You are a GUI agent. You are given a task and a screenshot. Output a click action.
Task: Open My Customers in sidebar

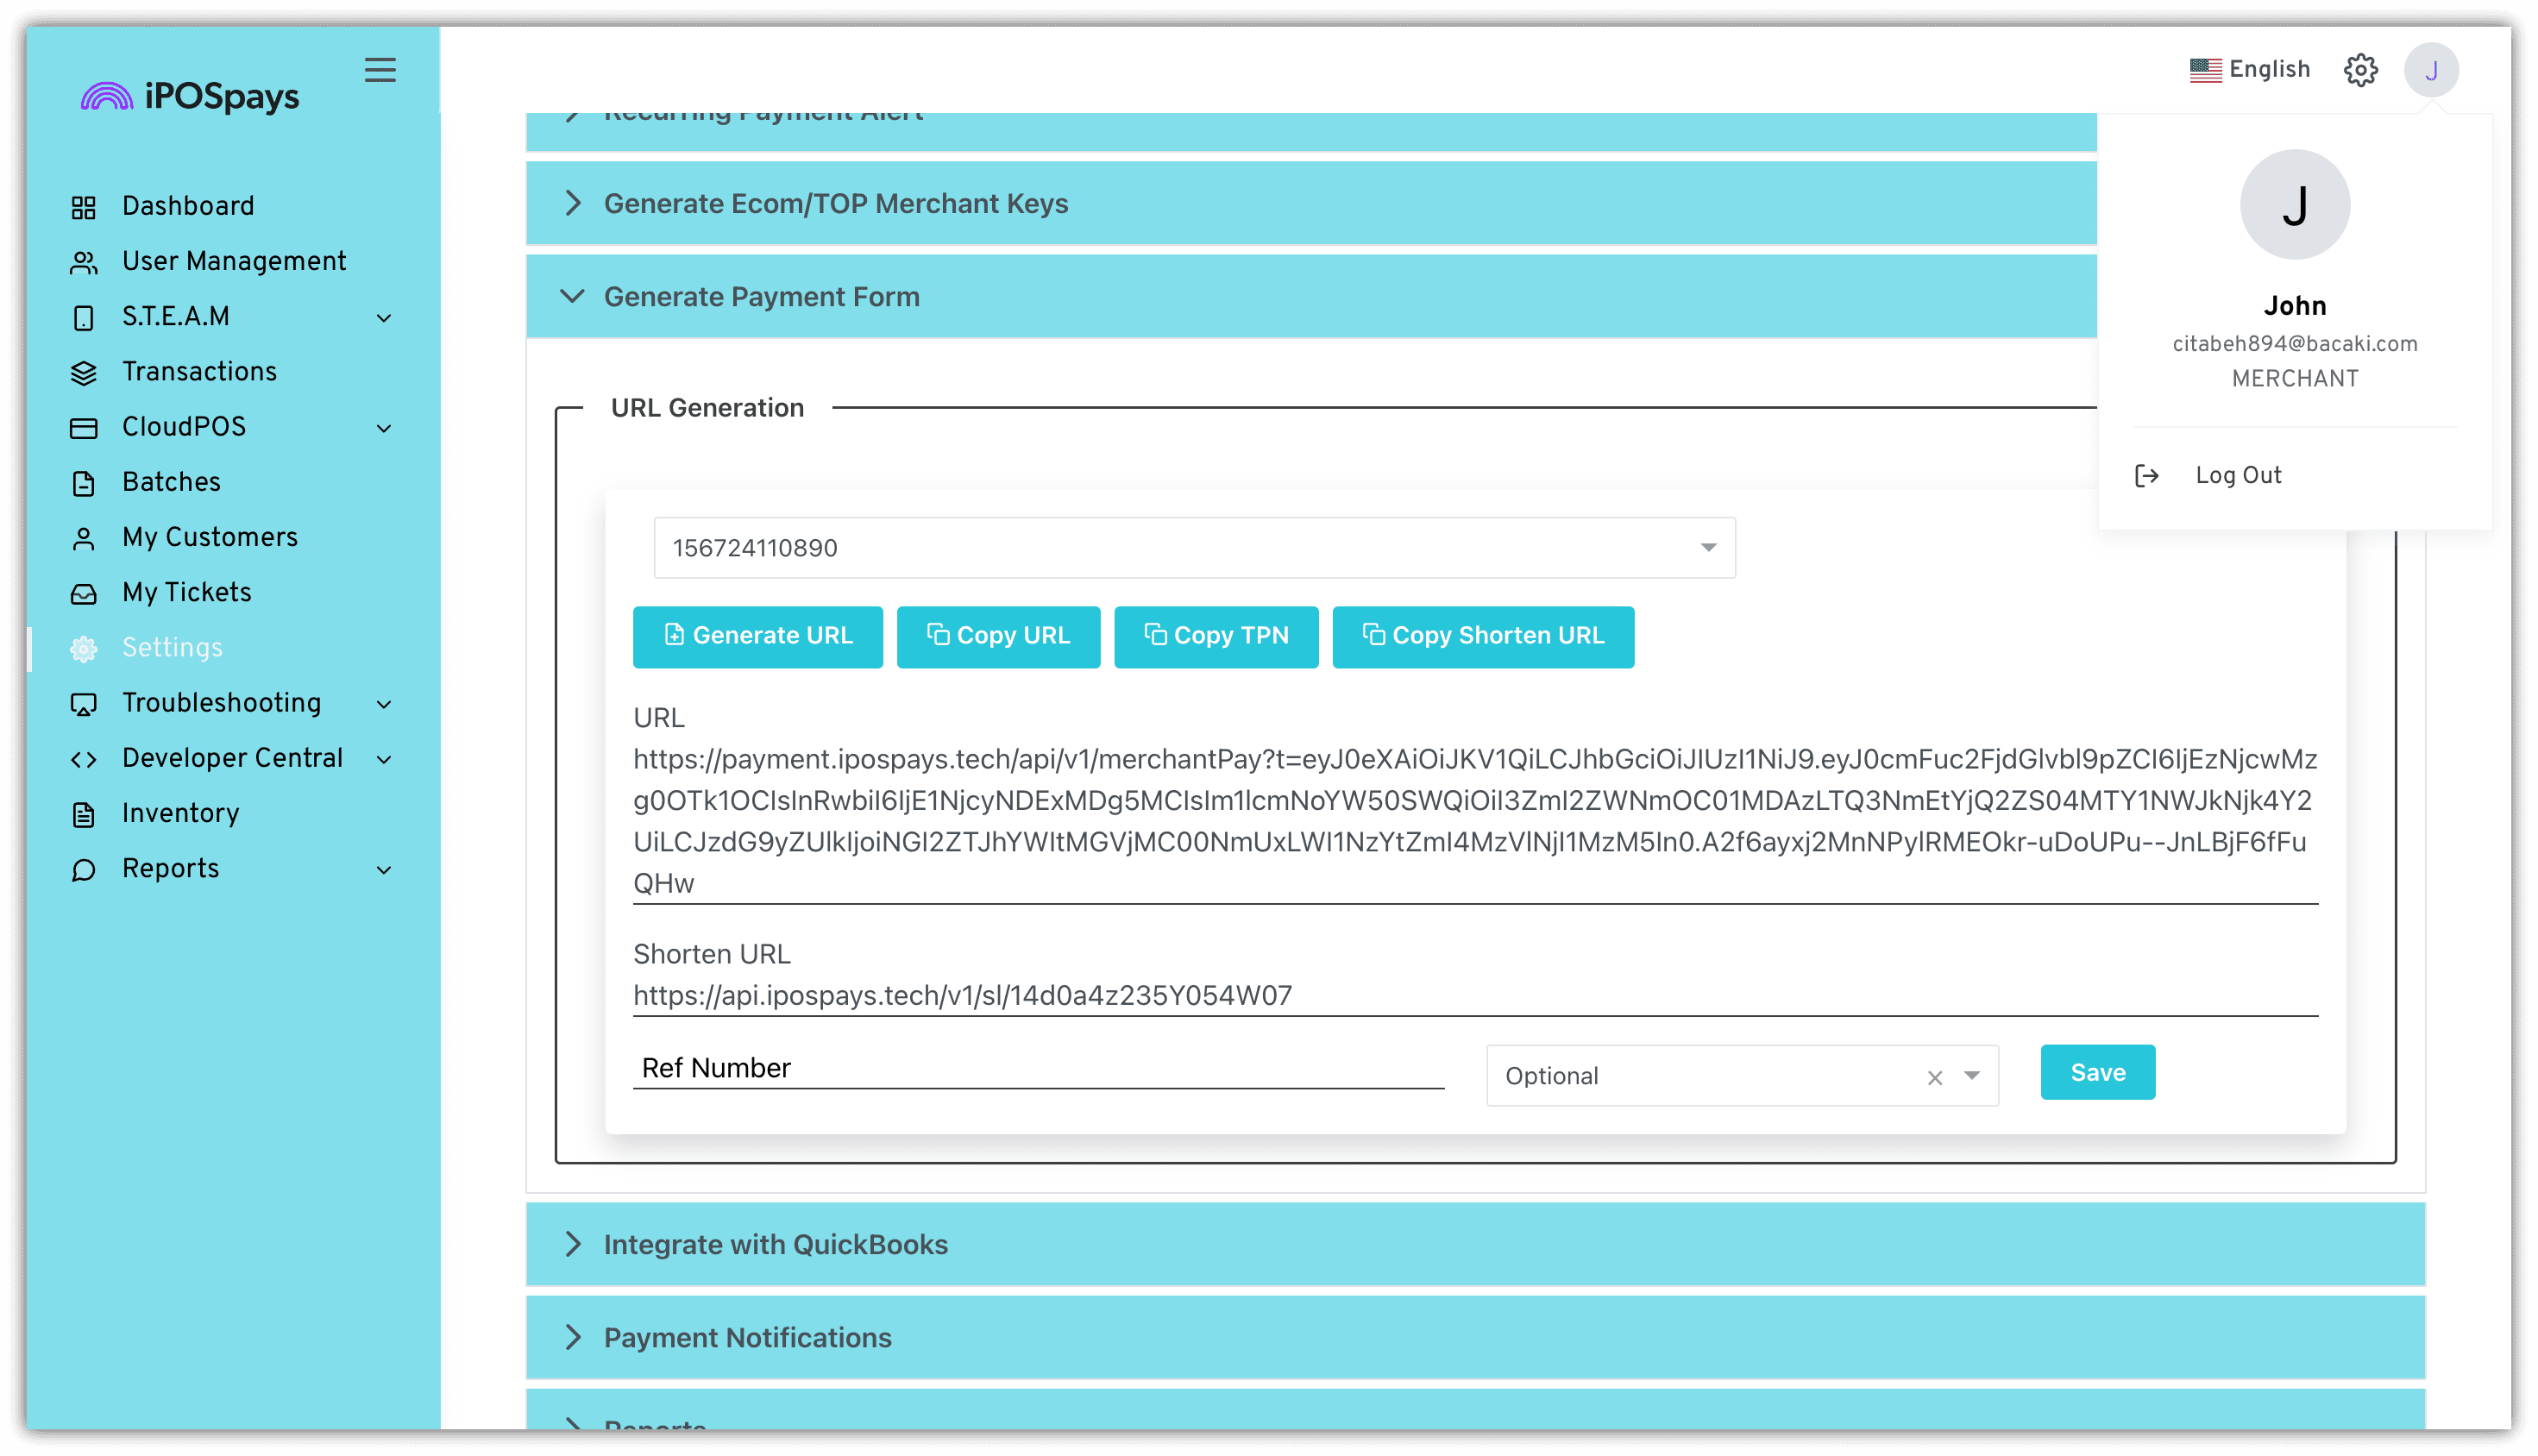210,538
